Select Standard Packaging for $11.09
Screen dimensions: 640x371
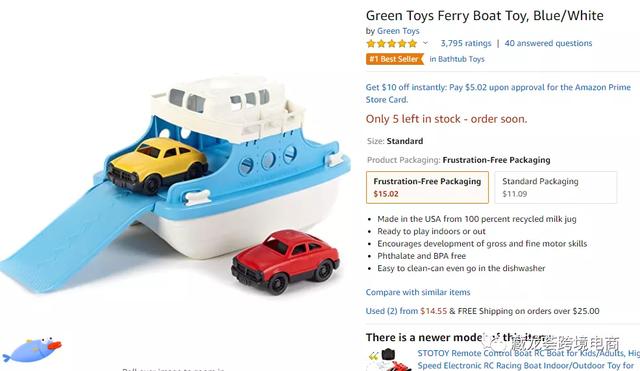[556, 187]
